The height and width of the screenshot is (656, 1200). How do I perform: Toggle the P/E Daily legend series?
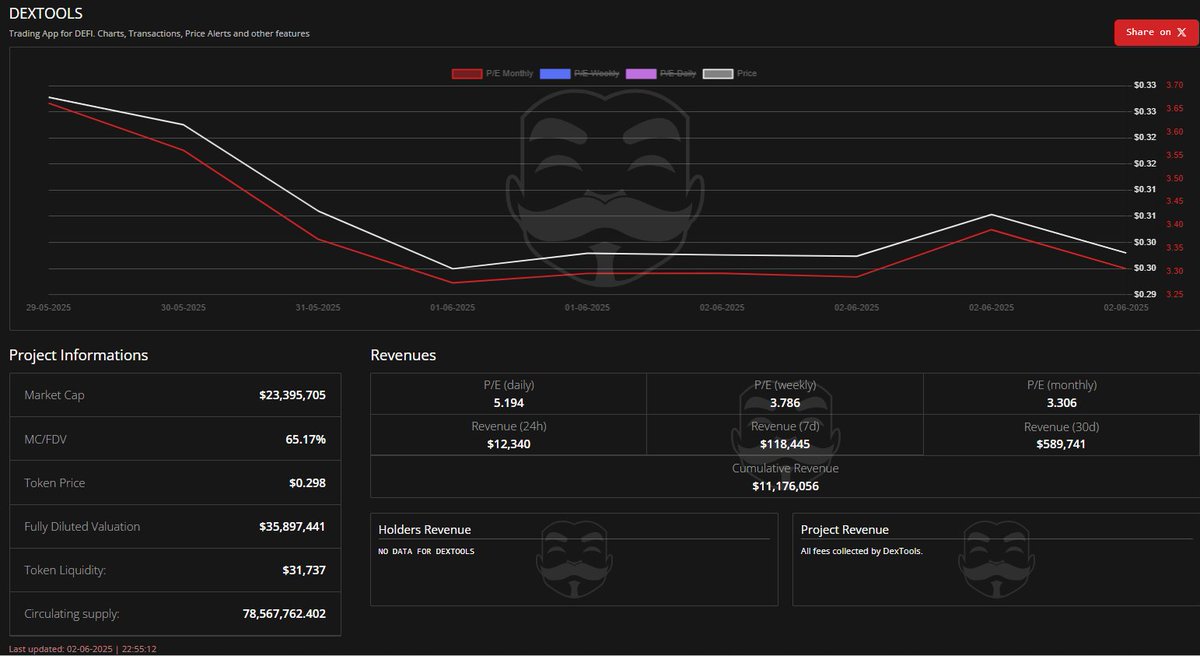(x=661, y=74)
